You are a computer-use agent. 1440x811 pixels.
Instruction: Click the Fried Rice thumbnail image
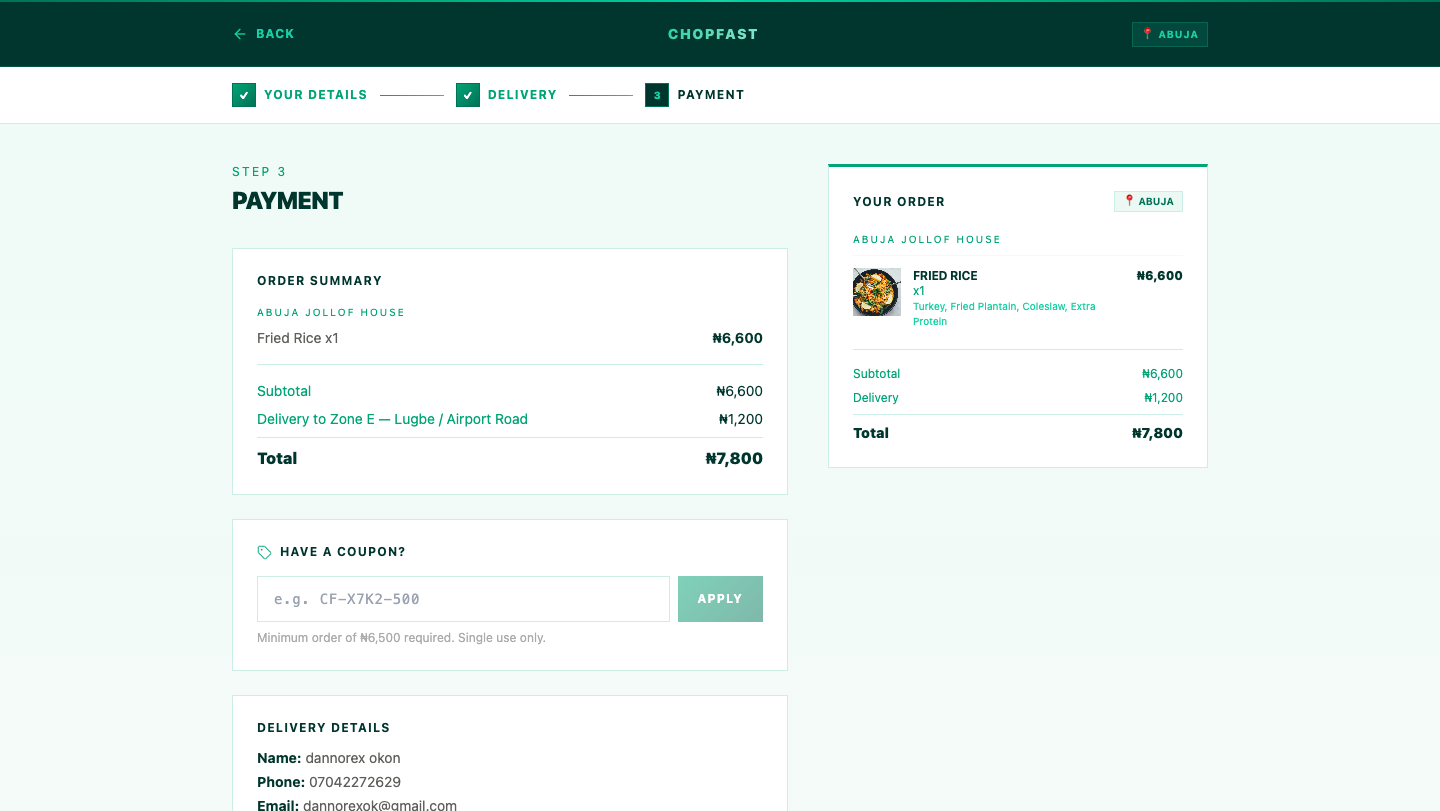[x=877, y=292]
